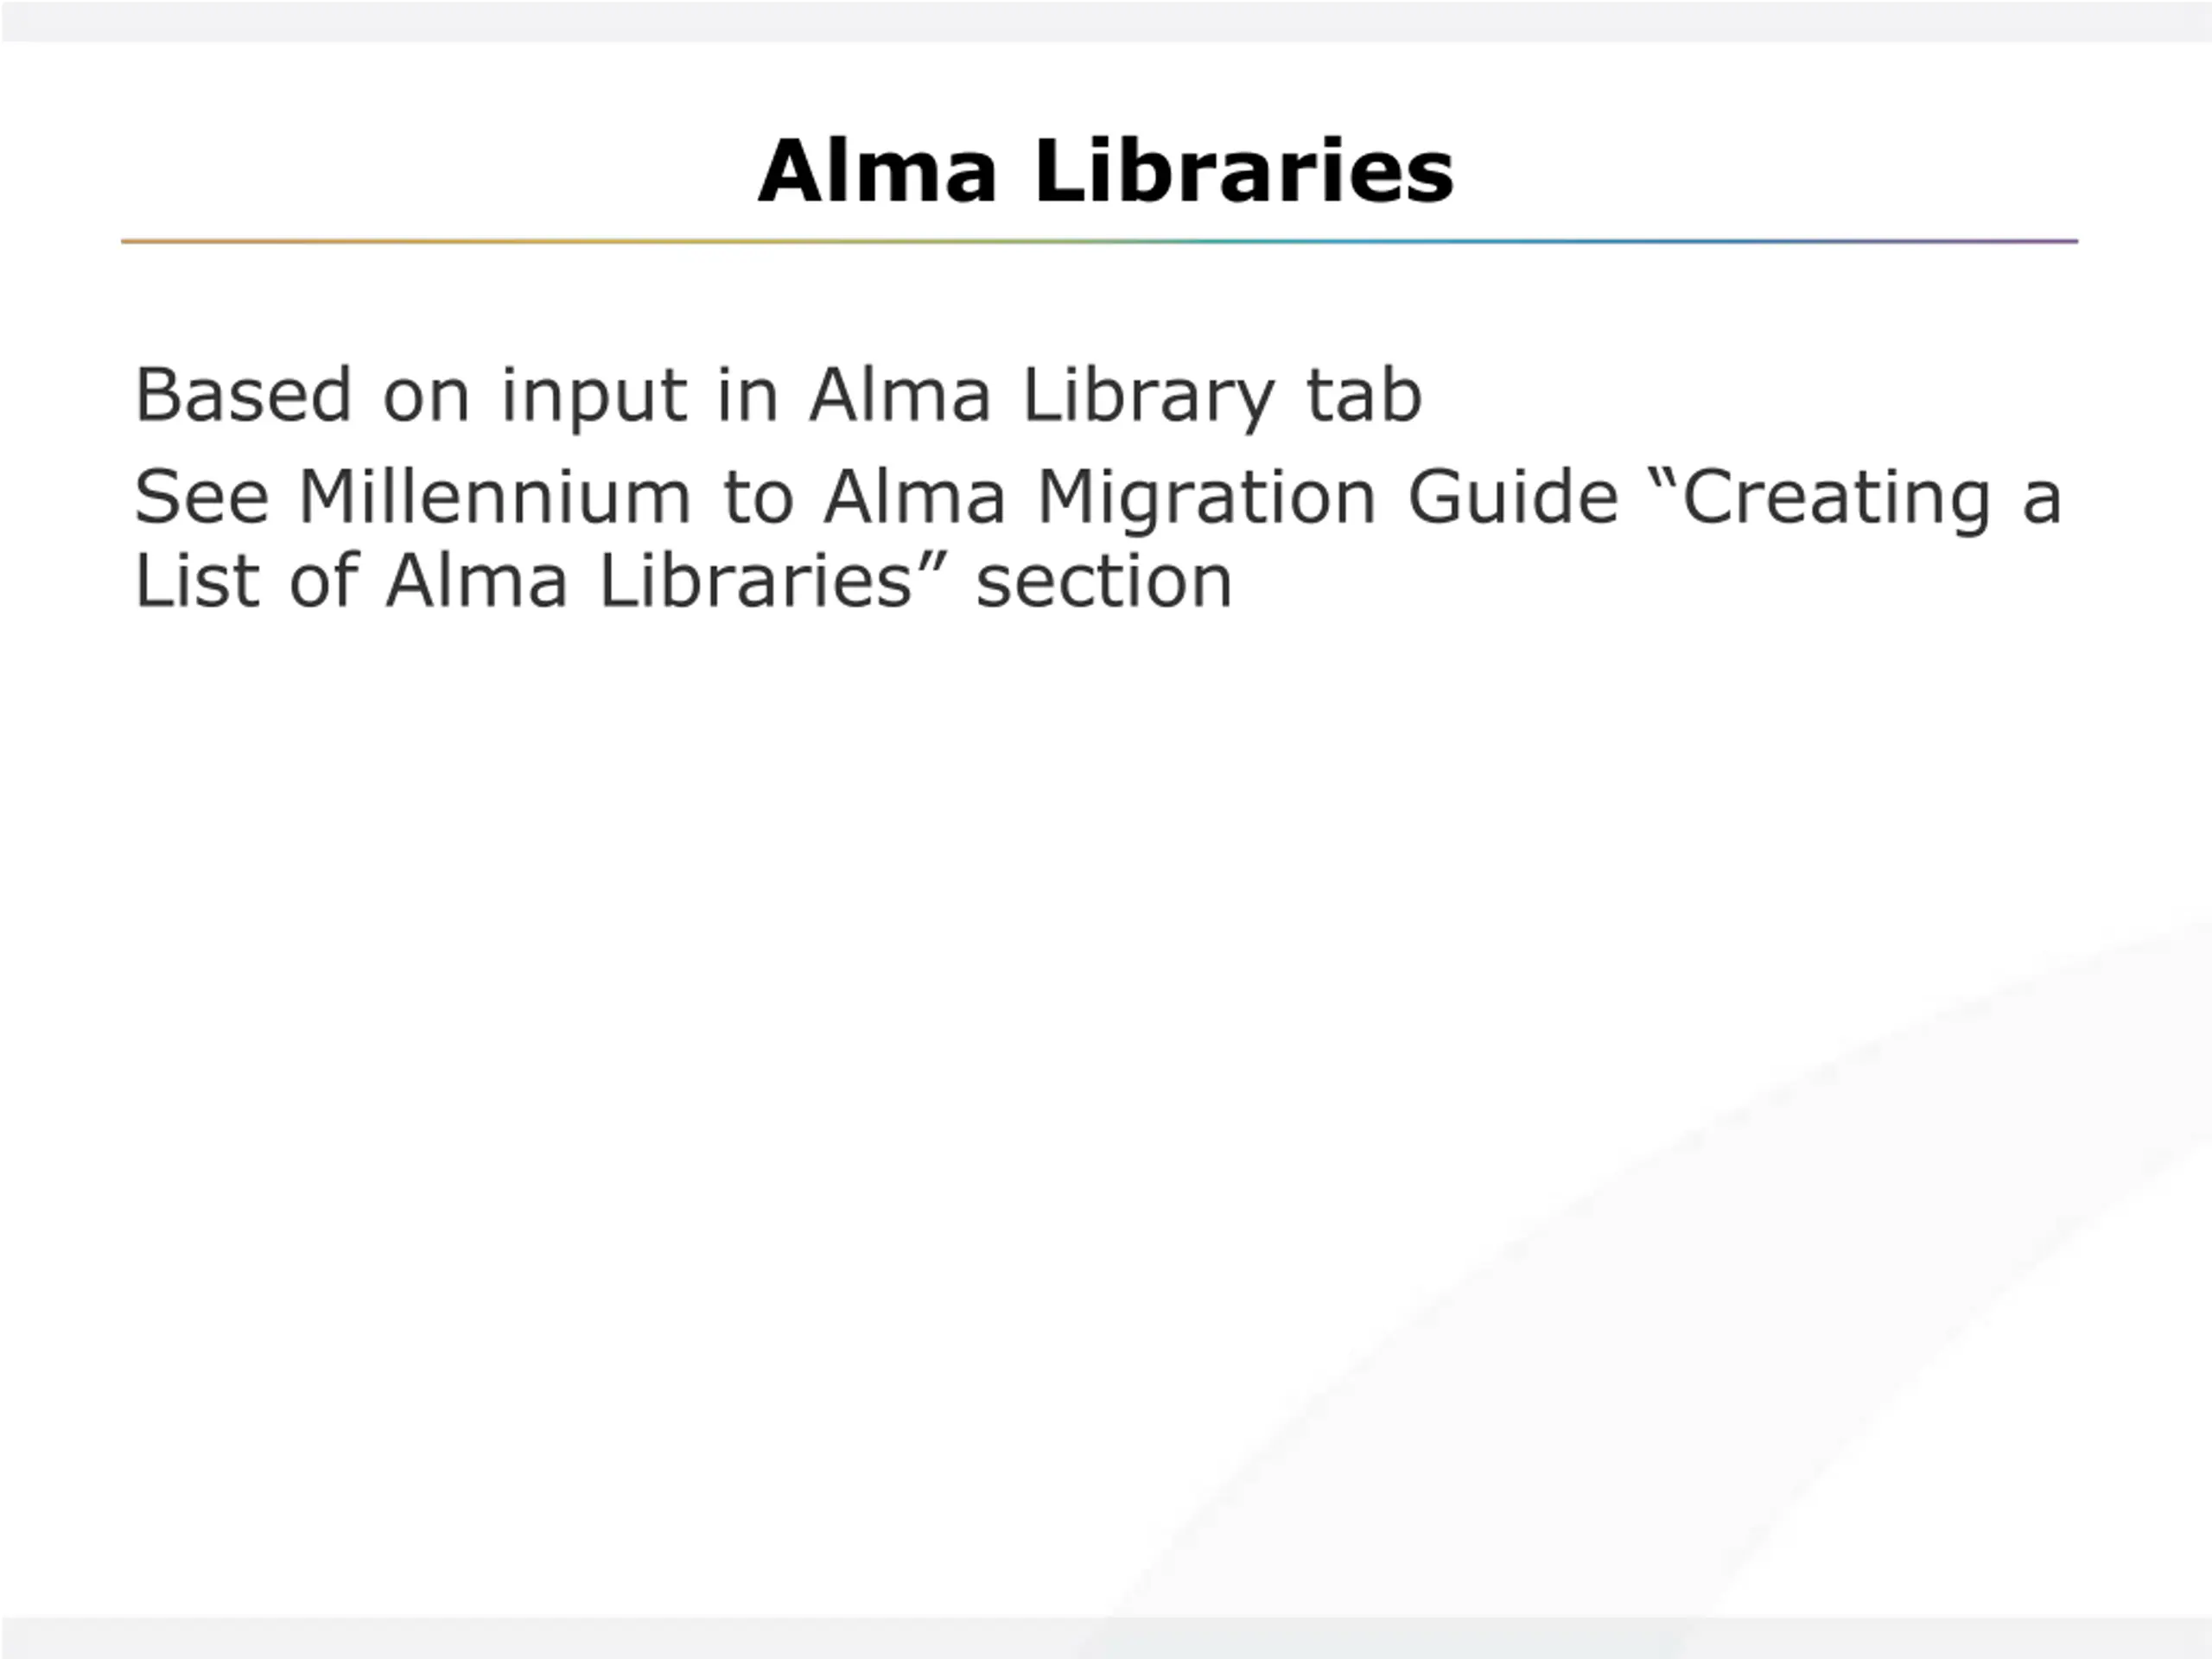Click the word "Libraries" in the title

click(x=1244, y=171)
